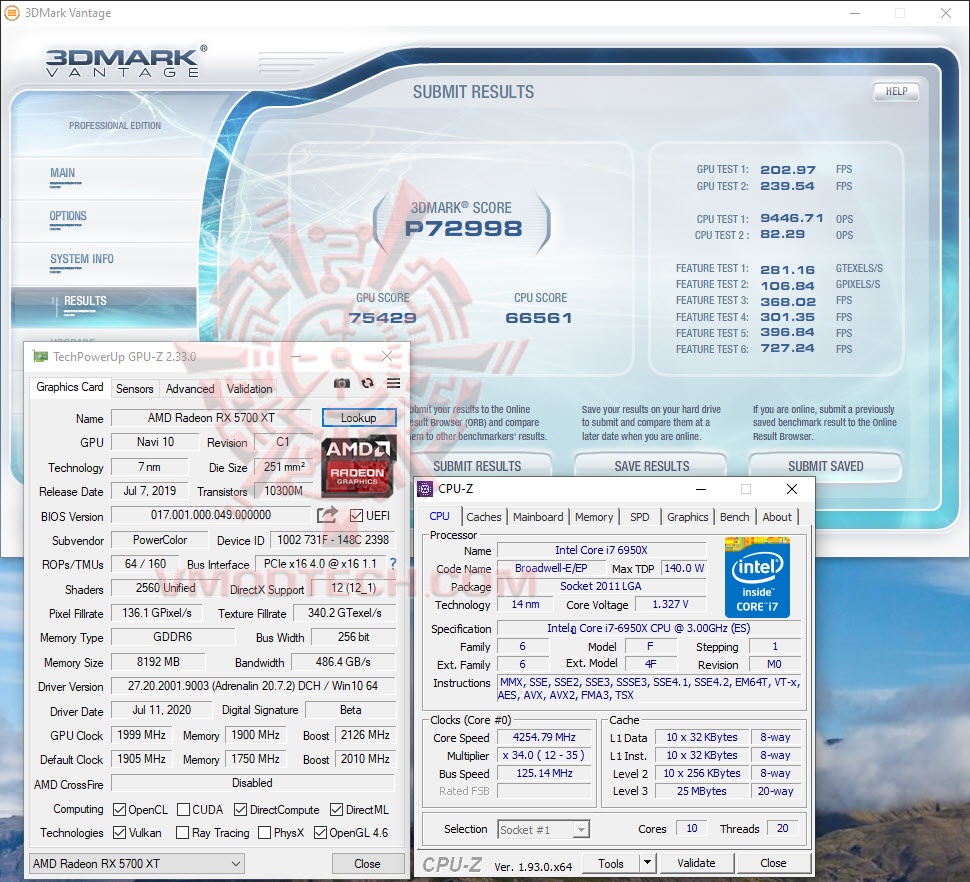
Task: Open the Mainboard tab in CPU-Z
Action: click(538, 517)
